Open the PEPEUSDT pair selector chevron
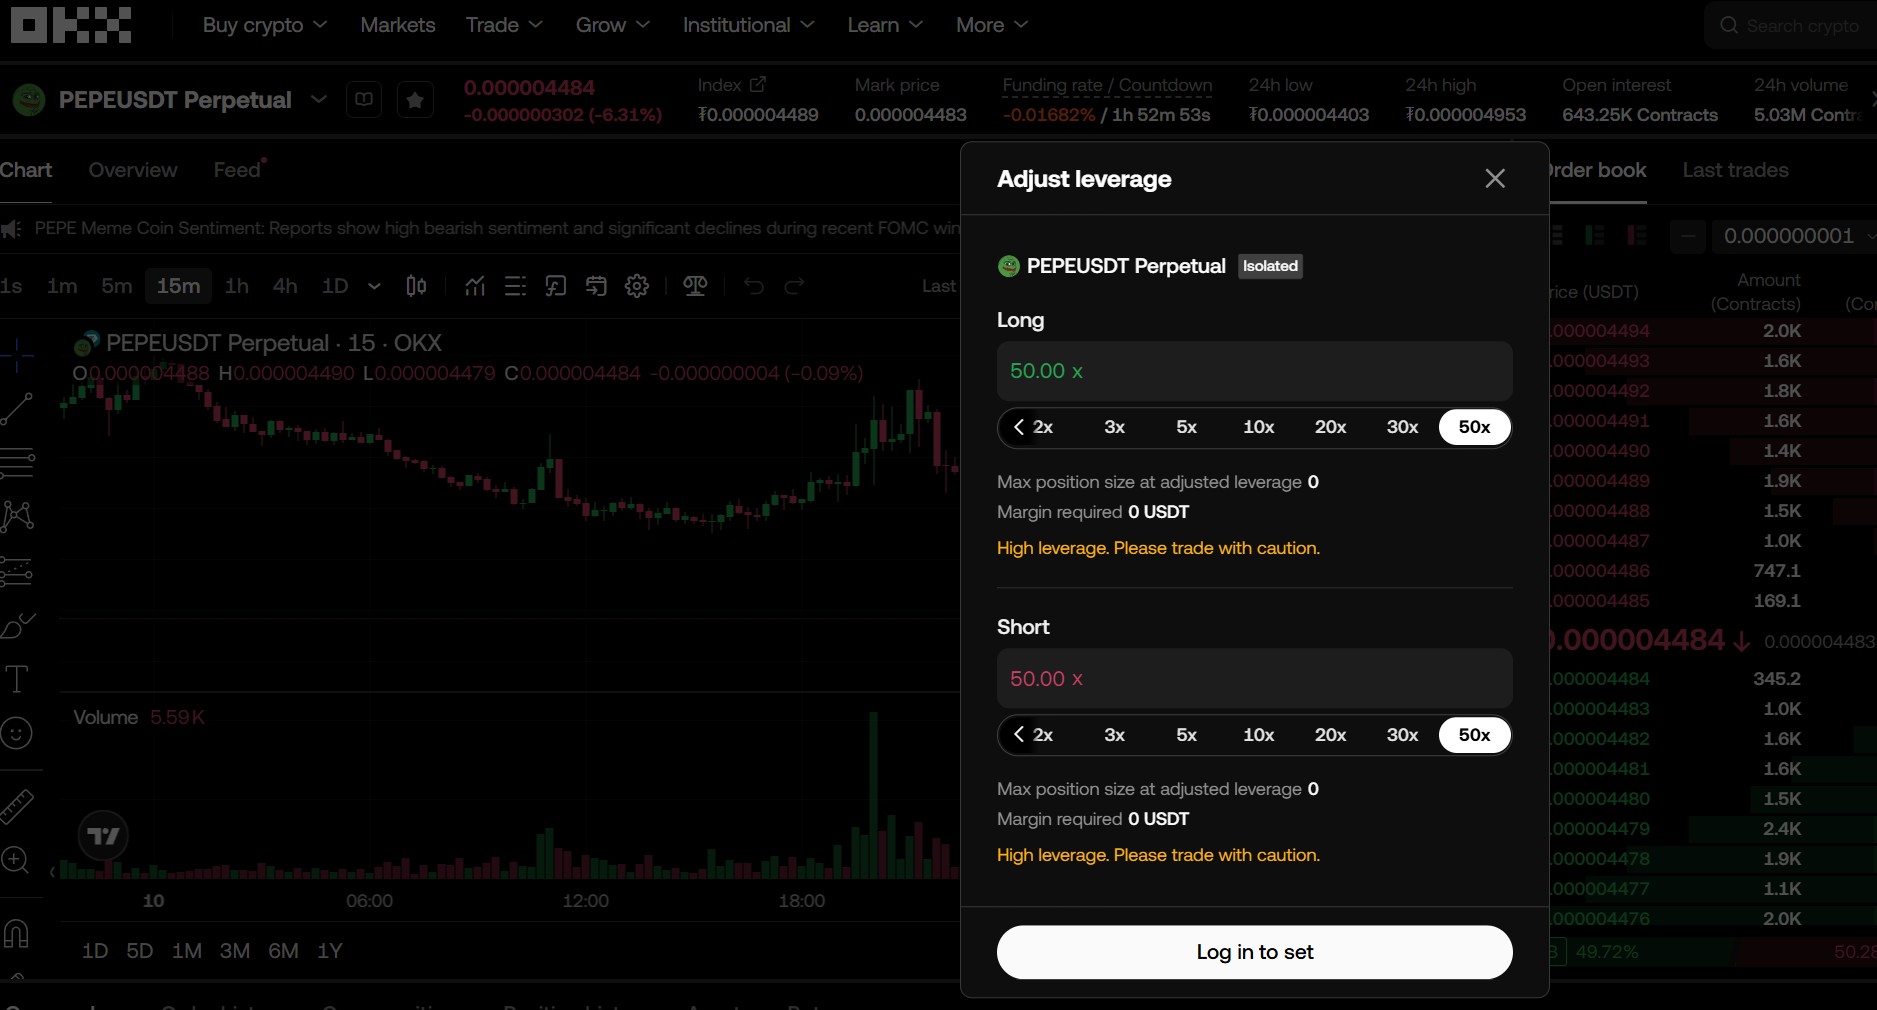 tap(319, 100)
